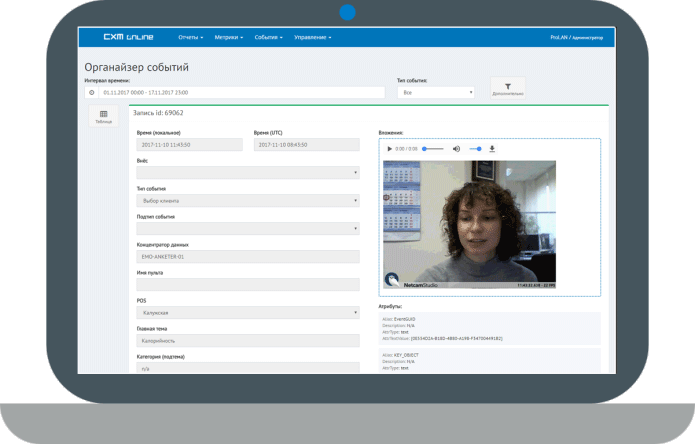Screen dimensions: 695x444
Task: Switch to table view with the Таблица icon
Action: pos(103,117)
